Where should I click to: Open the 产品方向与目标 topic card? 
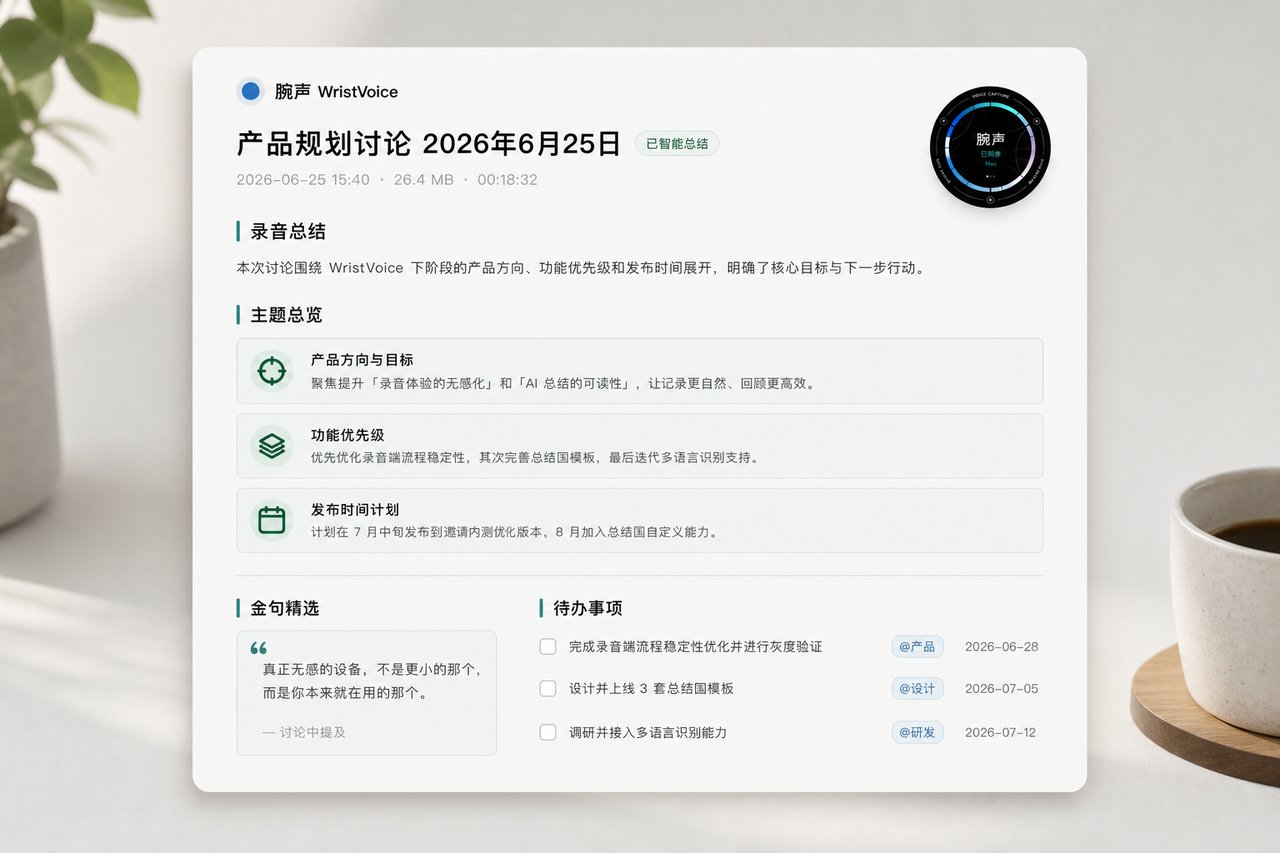[640, 371]
